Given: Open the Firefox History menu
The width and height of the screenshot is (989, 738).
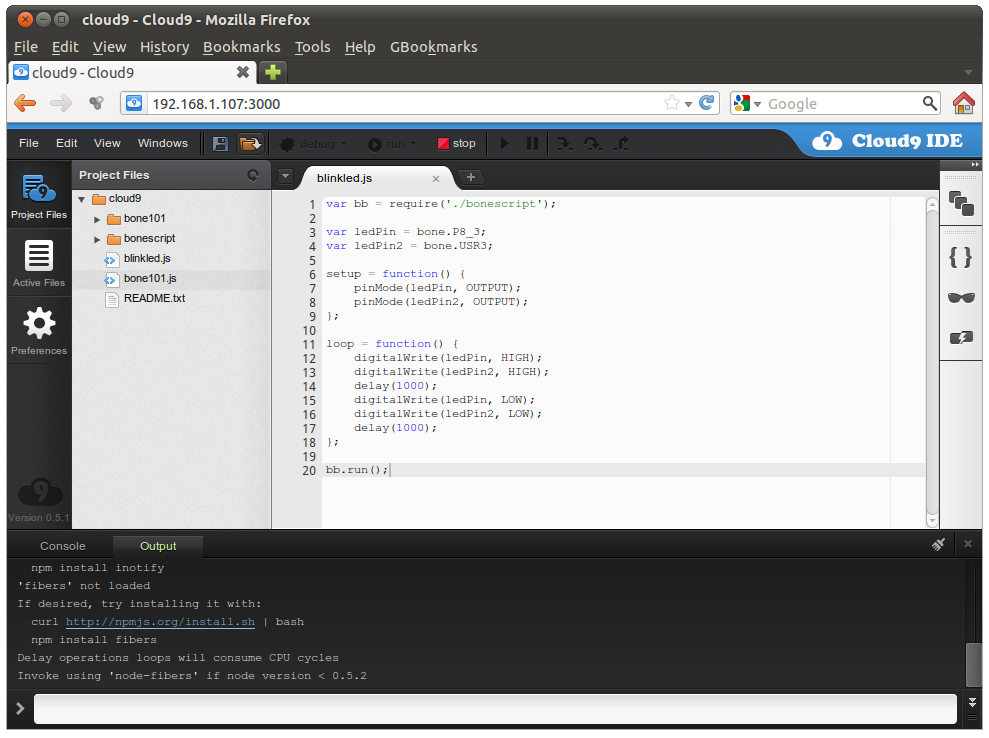Looking at the screenshot, I should coord(165,47).
